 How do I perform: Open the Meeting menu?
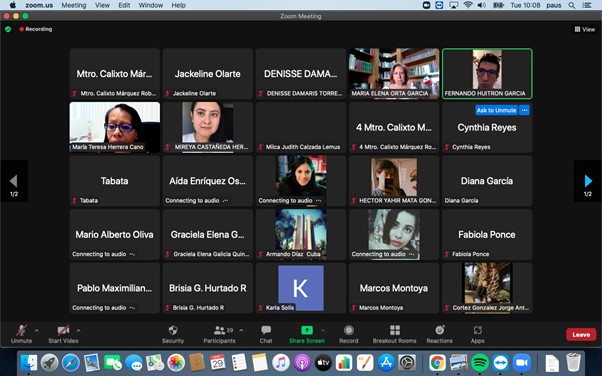pyautogui.click(x=74, y=5)
